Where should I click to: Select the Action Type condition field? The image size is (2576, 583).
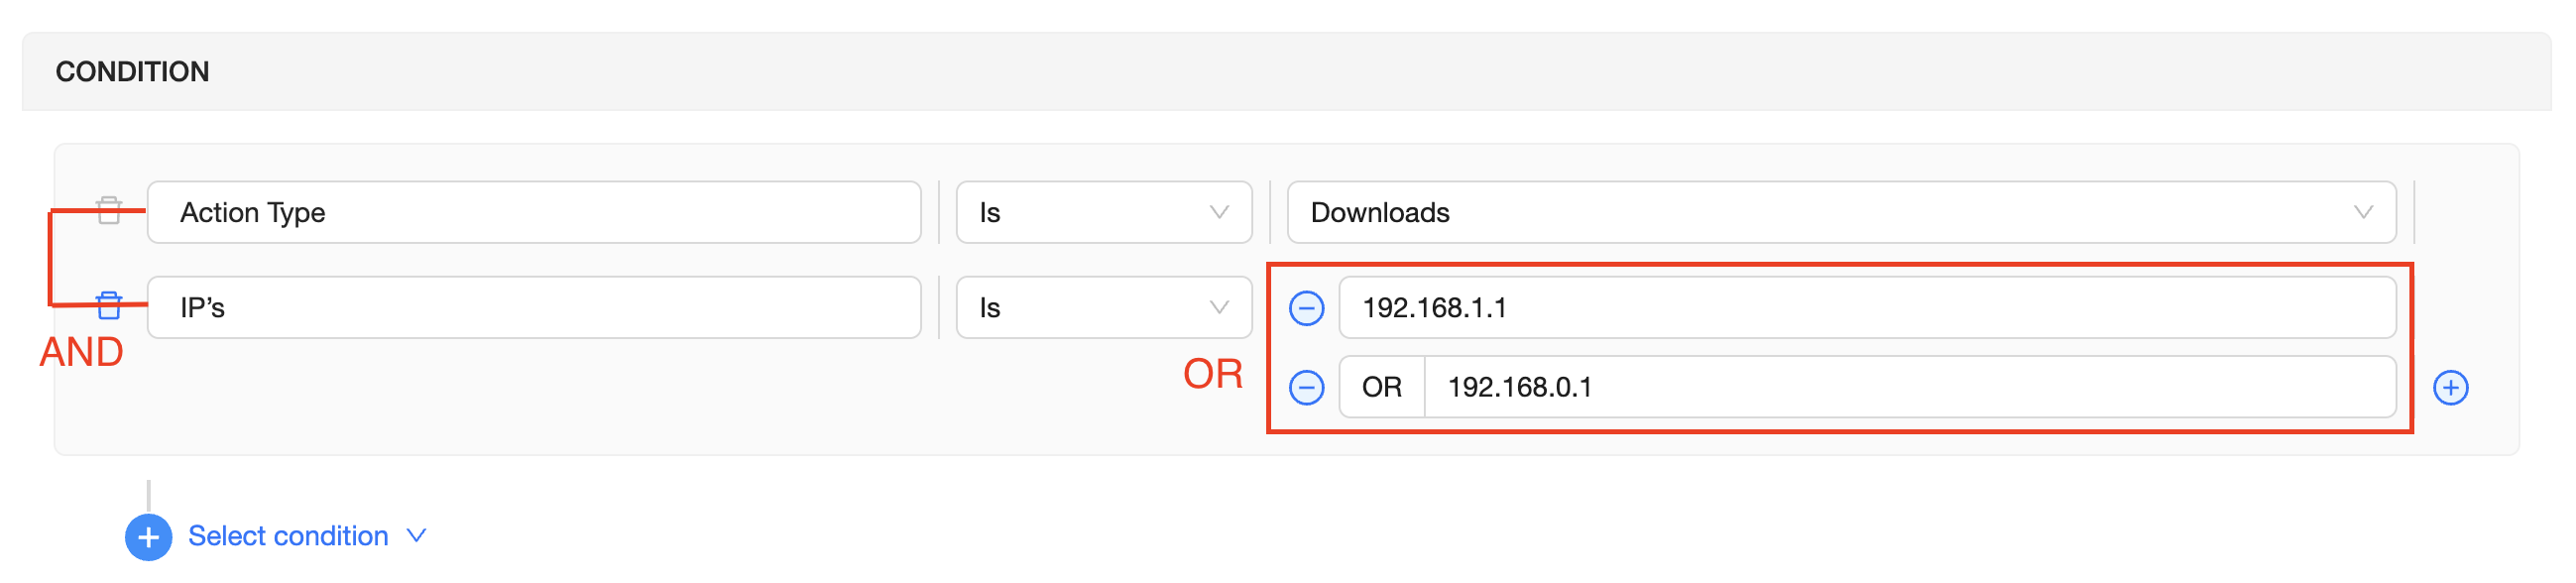[533, 212]
